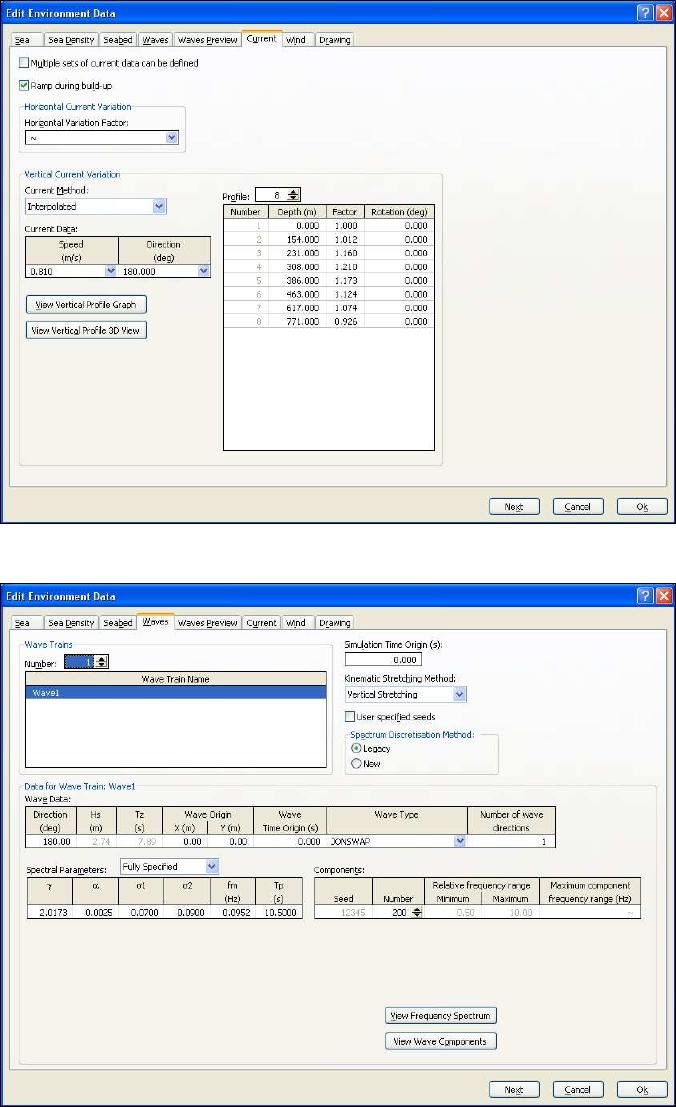676x1107 pixels.
Task: Enable multiple sets of current data checkbox
Action: 24,63
